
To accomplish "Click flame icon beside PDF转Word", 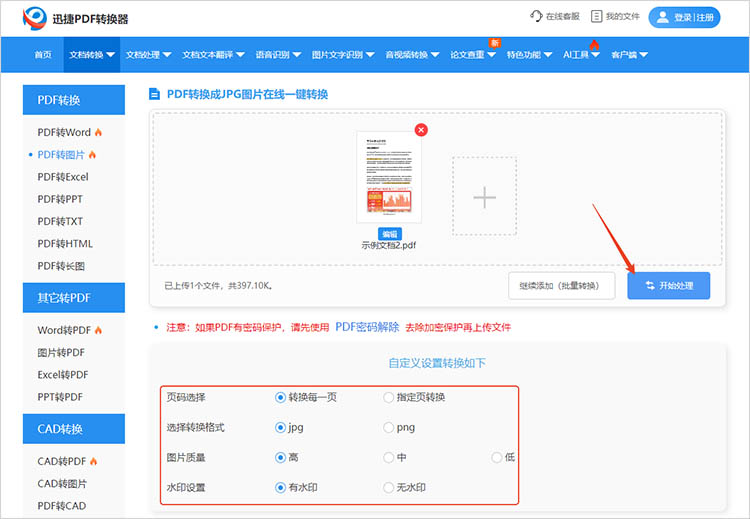I will coord(98,132).
